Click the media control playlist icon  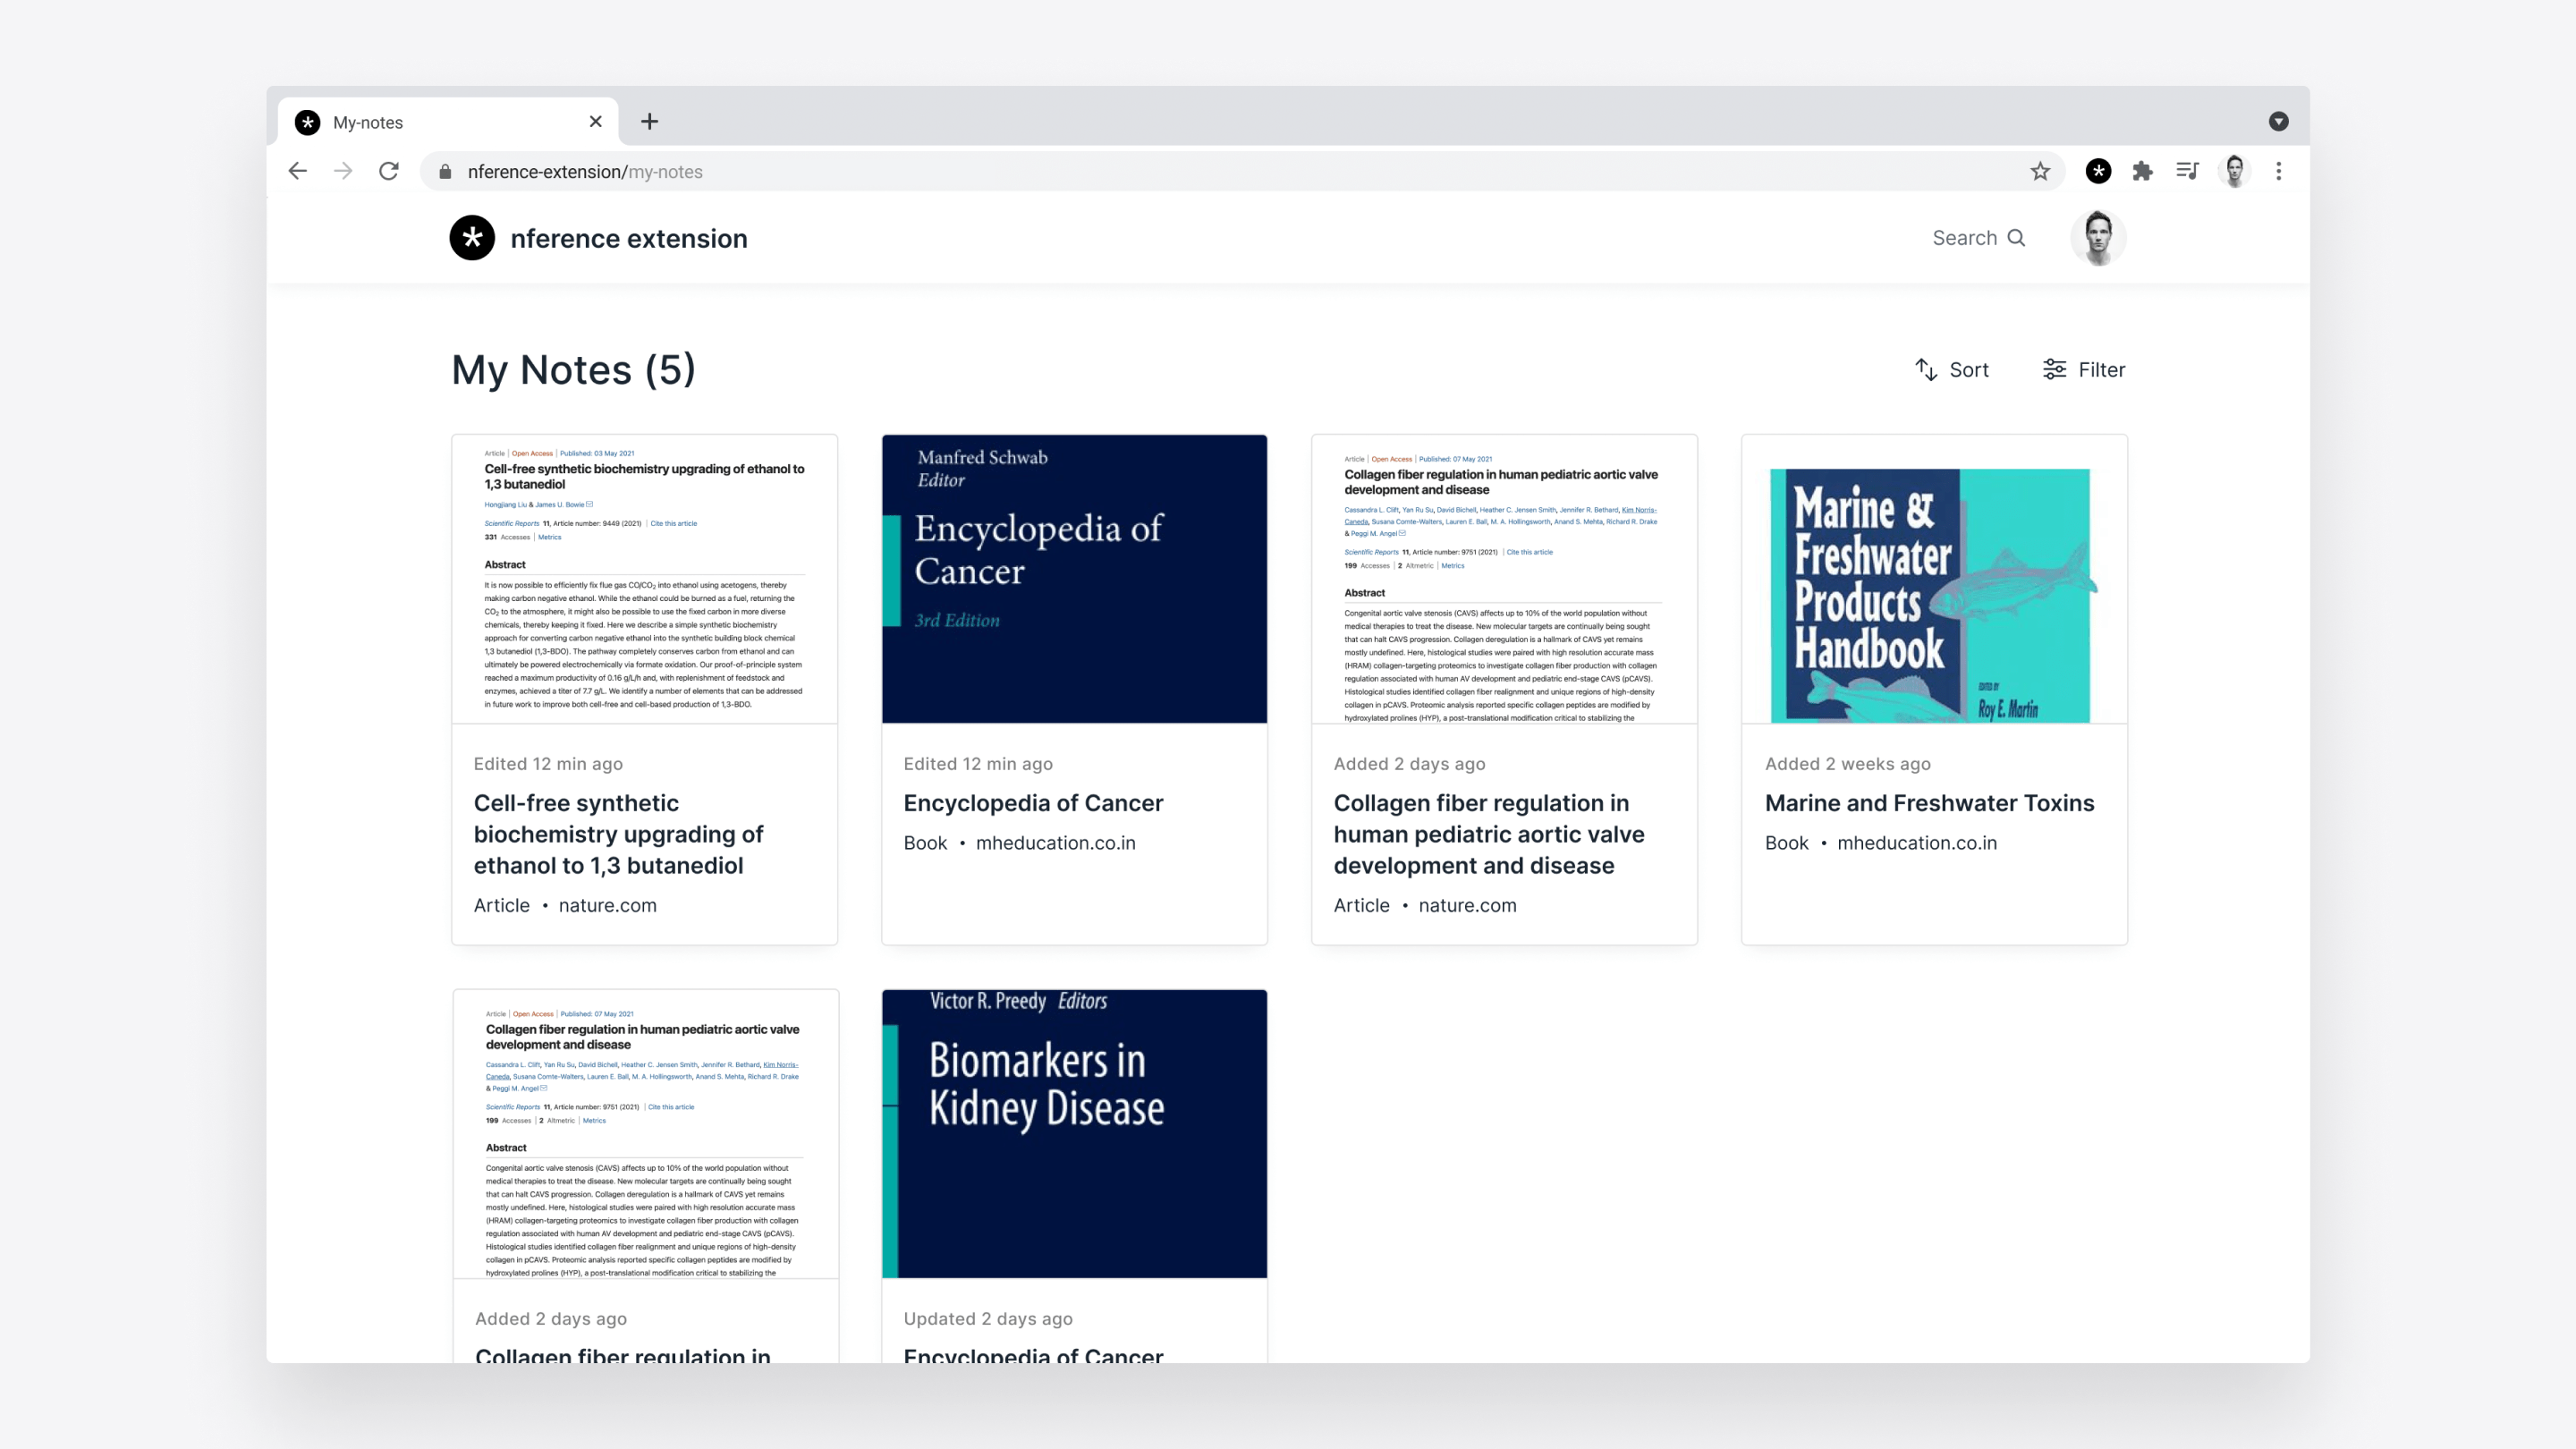click(x=2187, y=171)
